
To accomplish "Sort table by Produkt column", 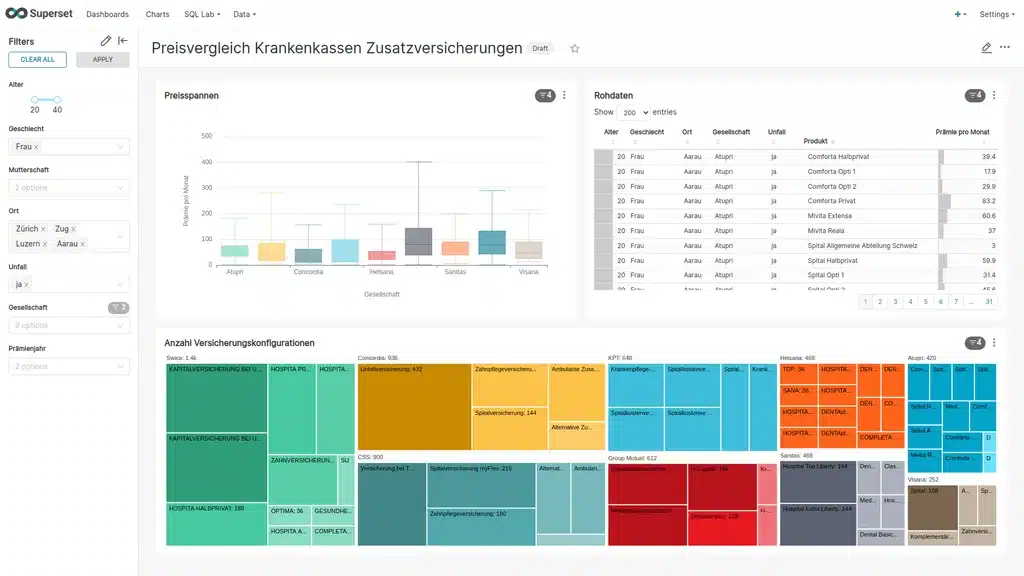I will point(815,141).
